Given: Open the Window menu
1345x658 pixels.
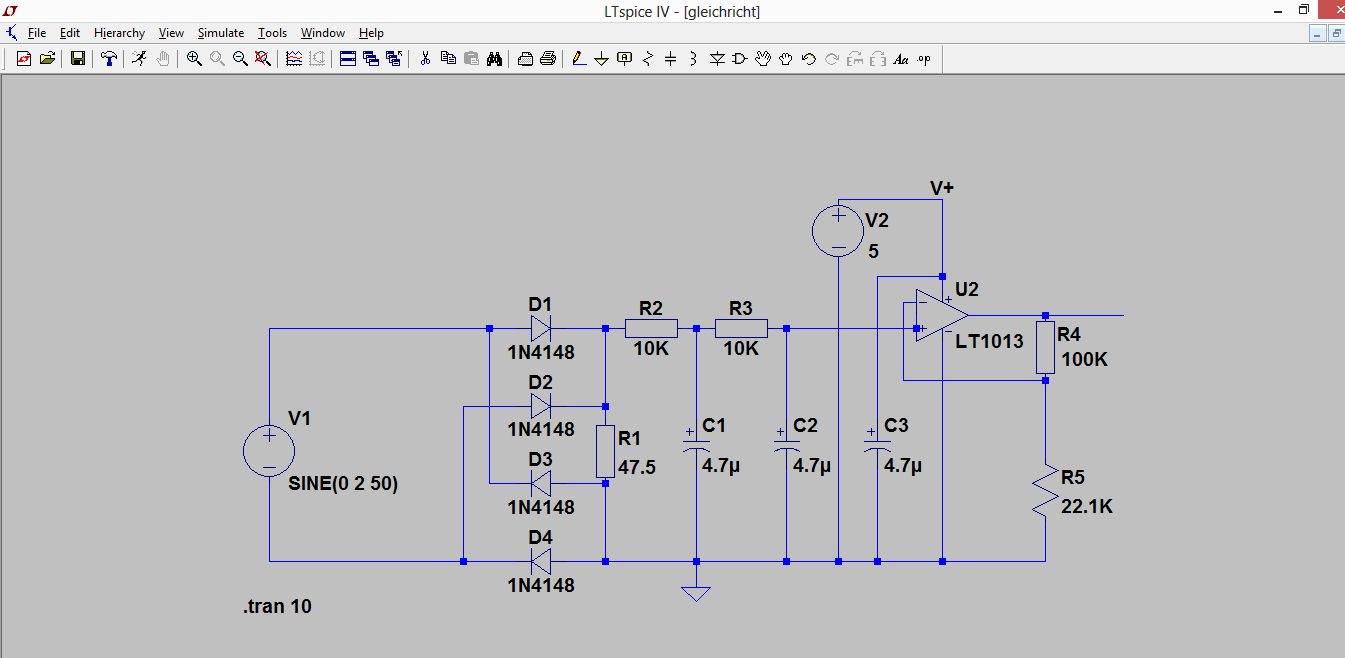Looking at the screenshot, I should 323,33.
